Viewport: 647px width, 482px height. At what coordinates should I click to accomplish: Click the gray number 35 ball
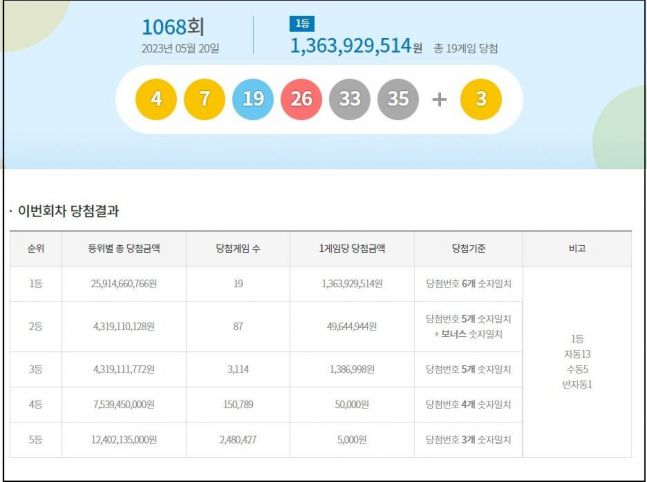tap(398, 100)
